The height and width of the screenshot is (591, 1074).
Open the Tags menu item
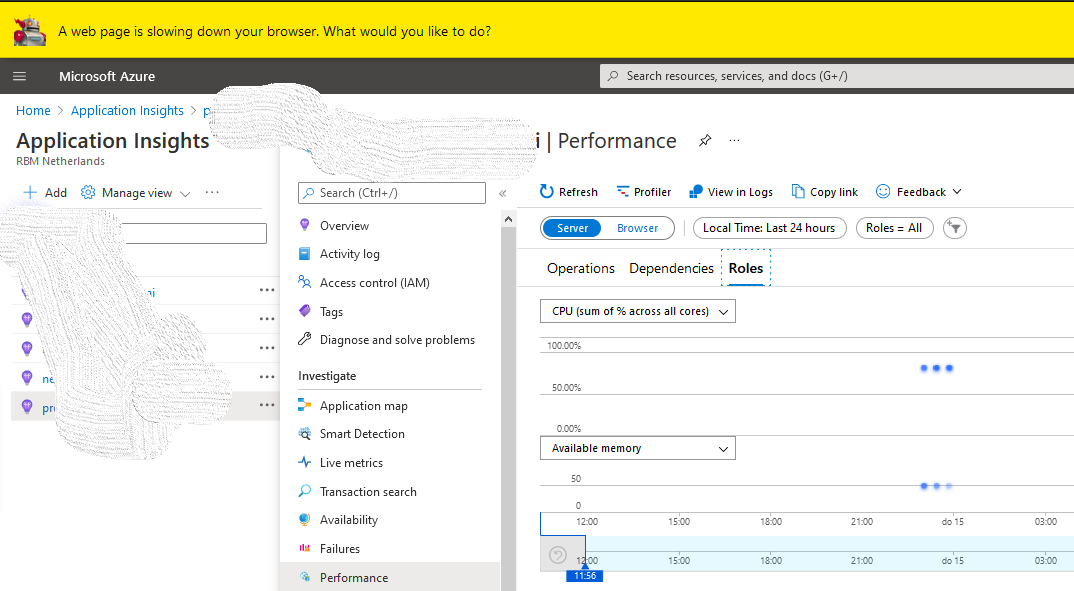pyautogui.click(x=331, y=312)
